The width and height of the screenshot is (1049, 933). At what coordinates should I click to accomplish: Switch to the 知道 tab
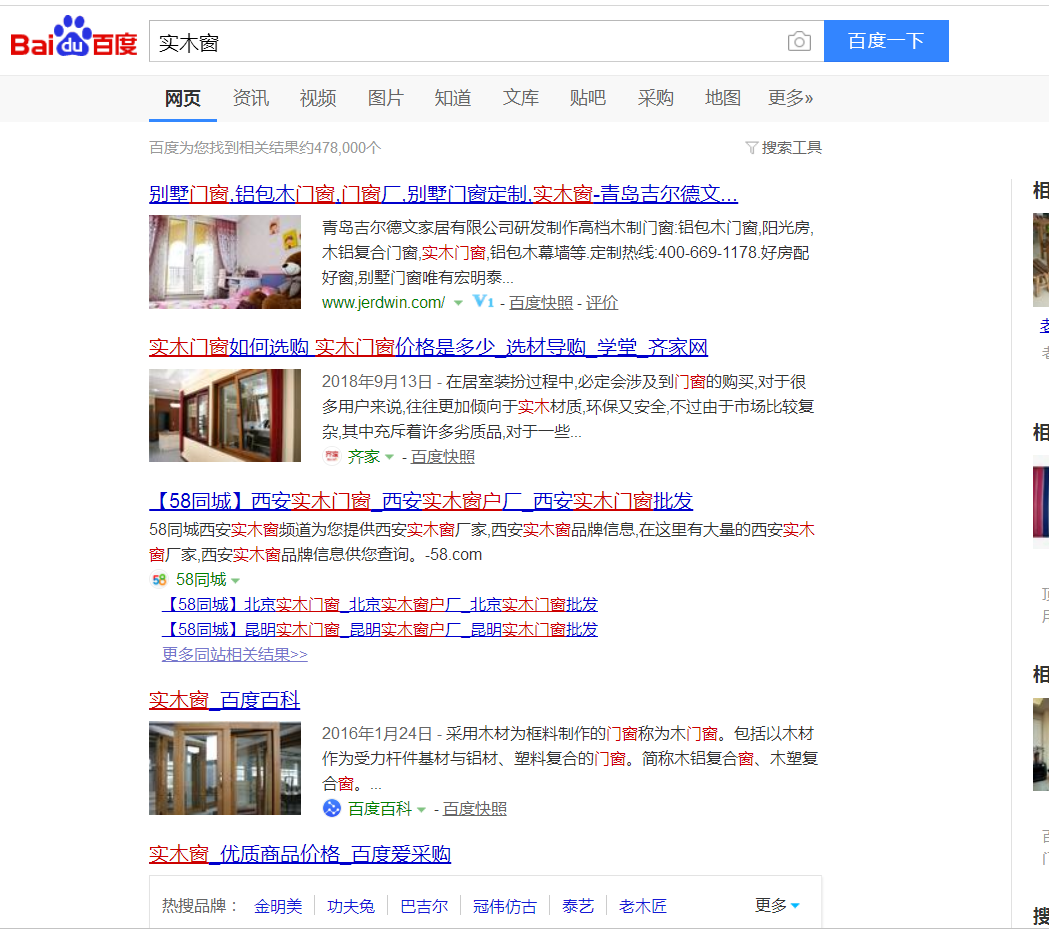pos(453,98)
